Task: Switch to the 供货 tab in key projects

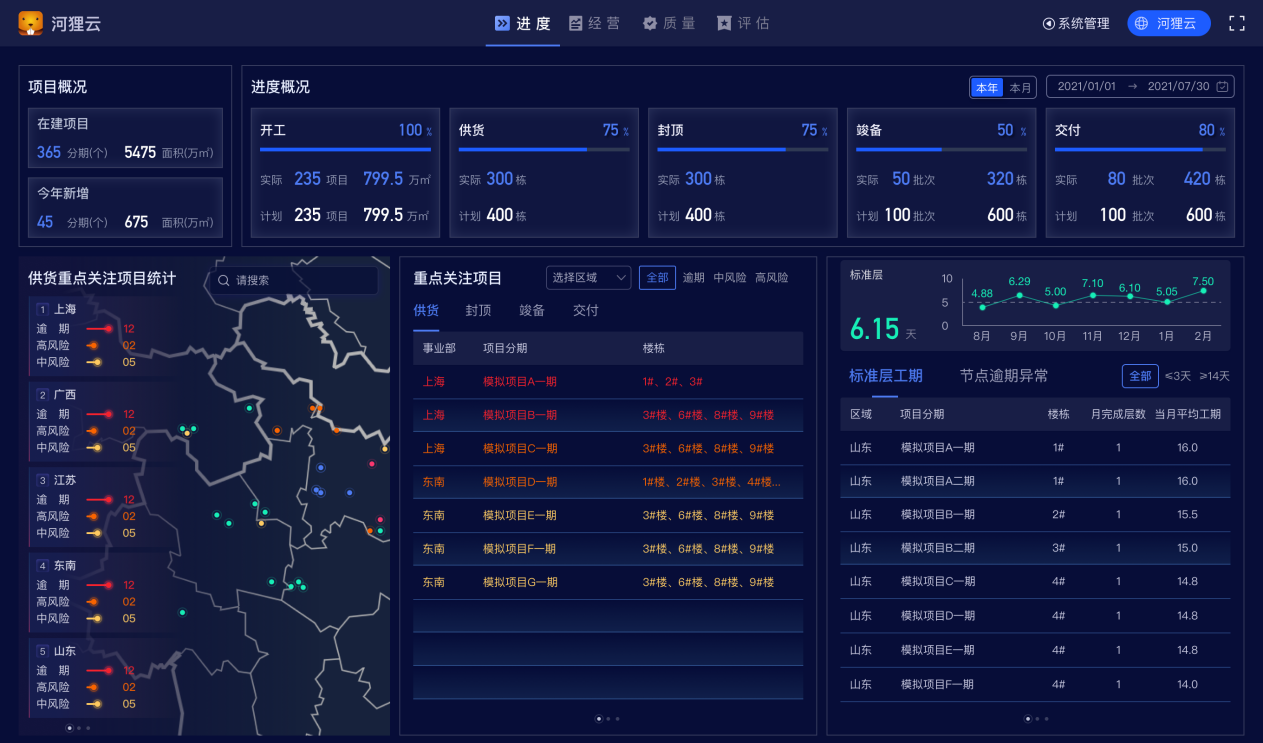Action: 426,311
